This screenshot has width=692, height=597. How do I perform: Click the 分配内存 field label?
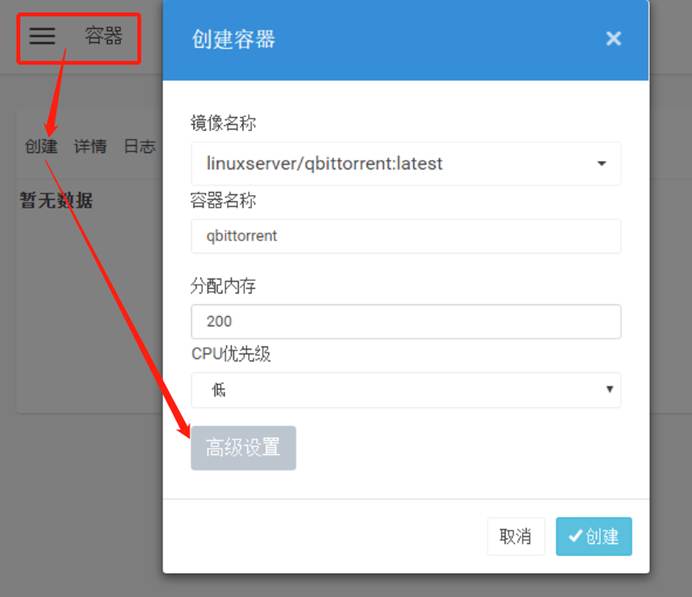click(223, 286)
